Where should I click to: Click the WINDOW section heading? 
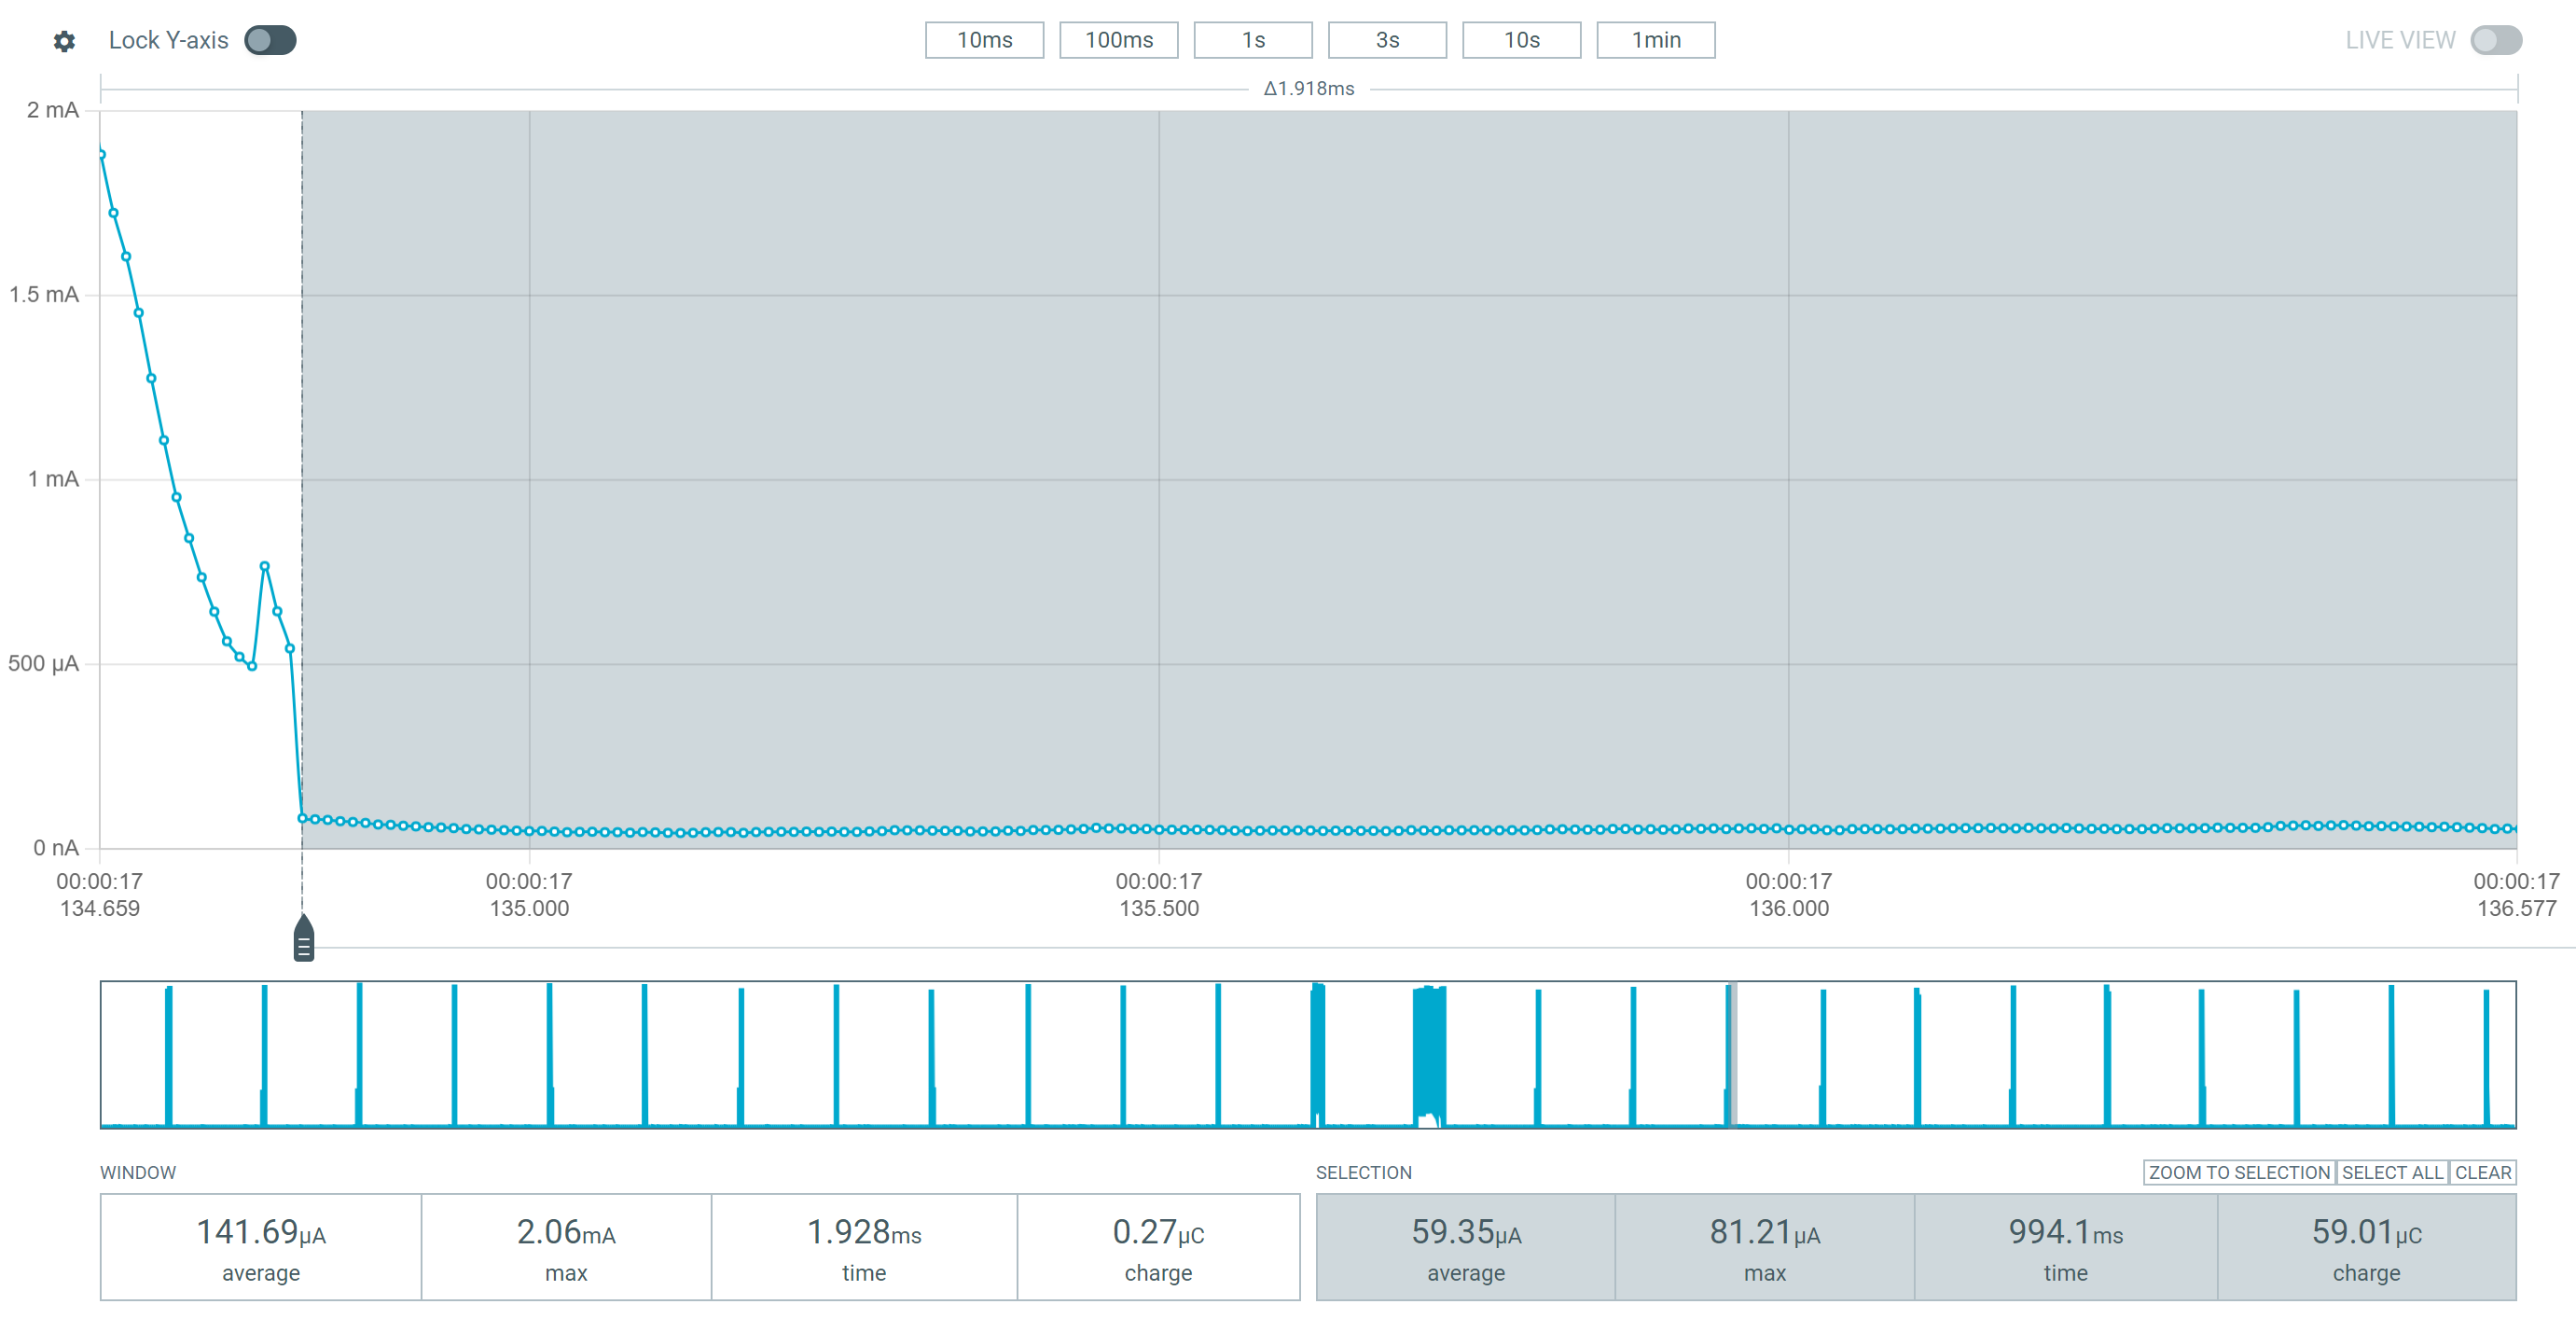point(138,1172)
